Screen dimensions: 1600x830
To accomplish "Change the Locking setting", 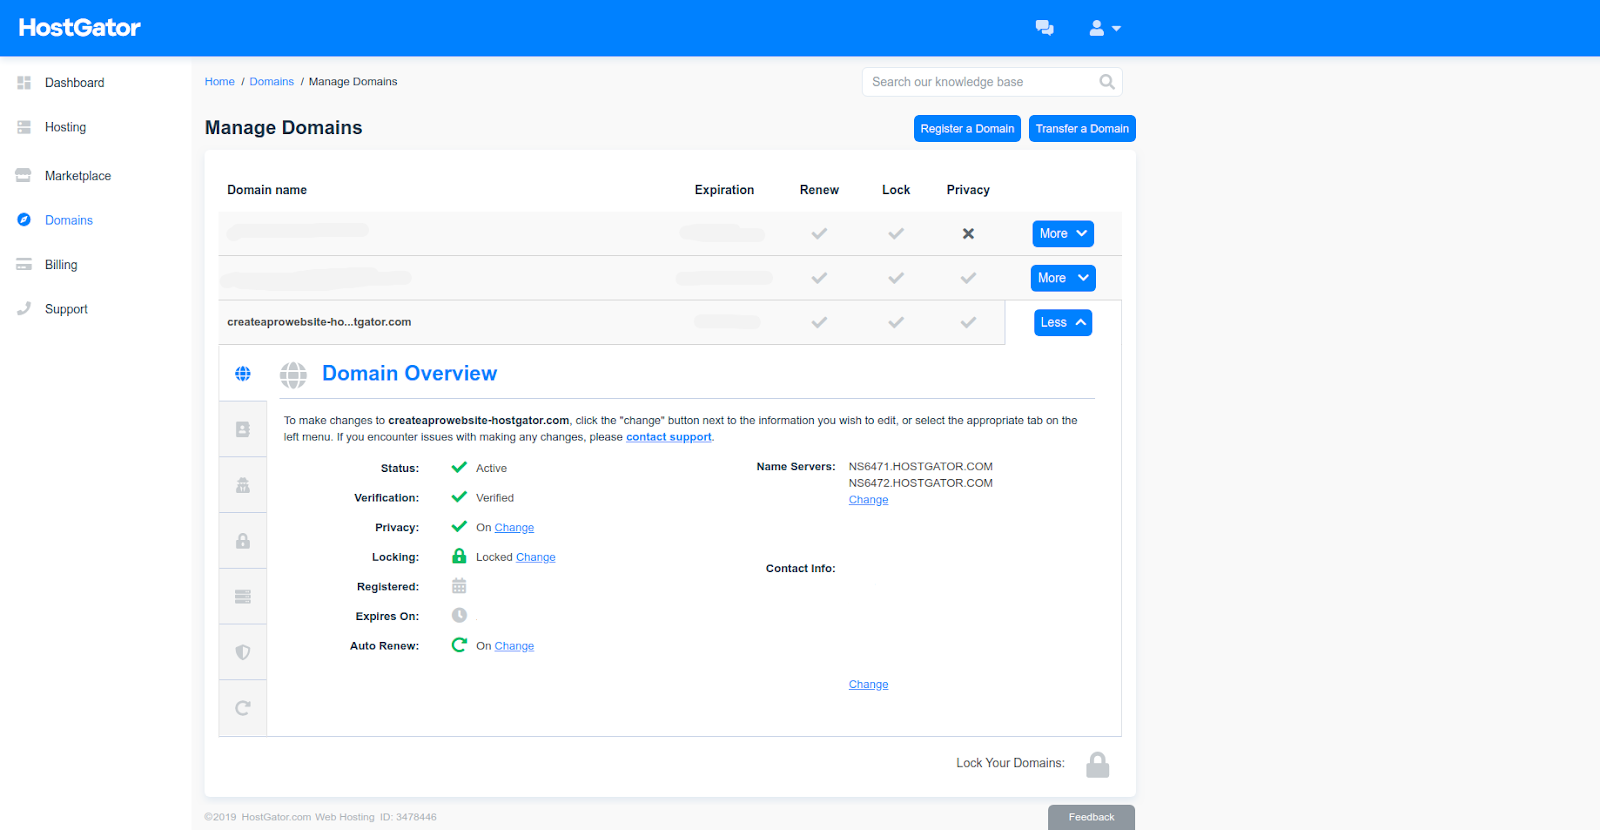I will click(x=536, y=558).
